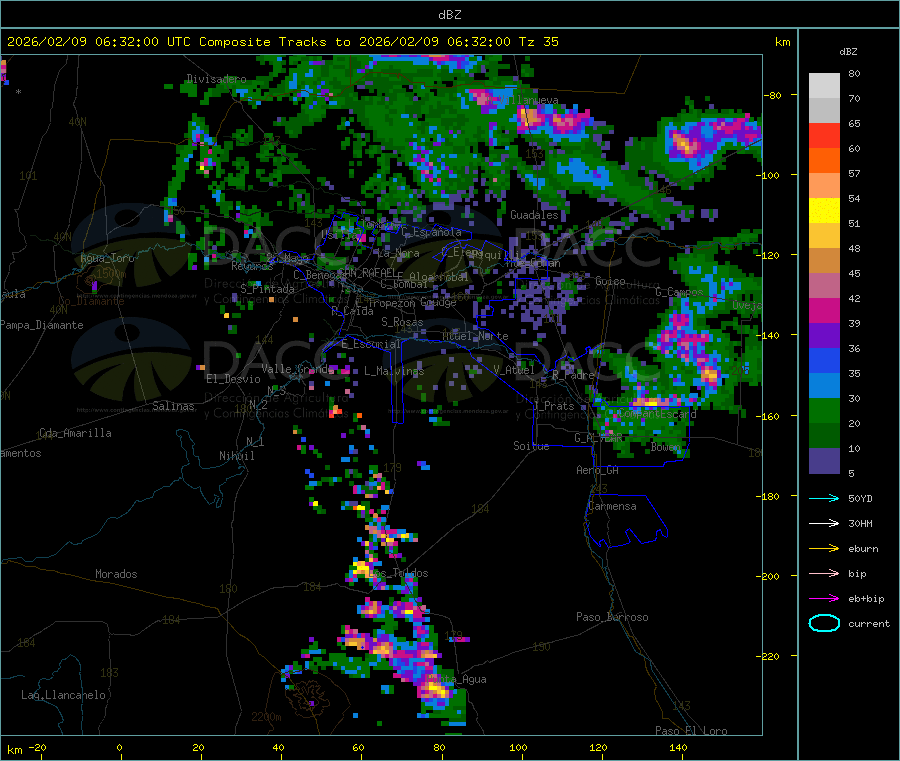Click the 'Aero_GH' map label
900x761 pixels.
click(598, 470)
